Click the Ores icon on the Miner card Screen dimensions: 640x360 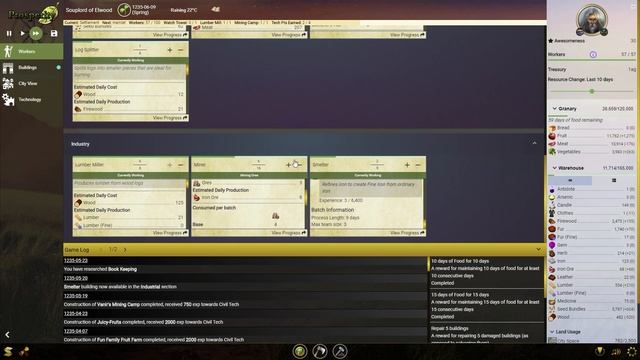point(196,183)
